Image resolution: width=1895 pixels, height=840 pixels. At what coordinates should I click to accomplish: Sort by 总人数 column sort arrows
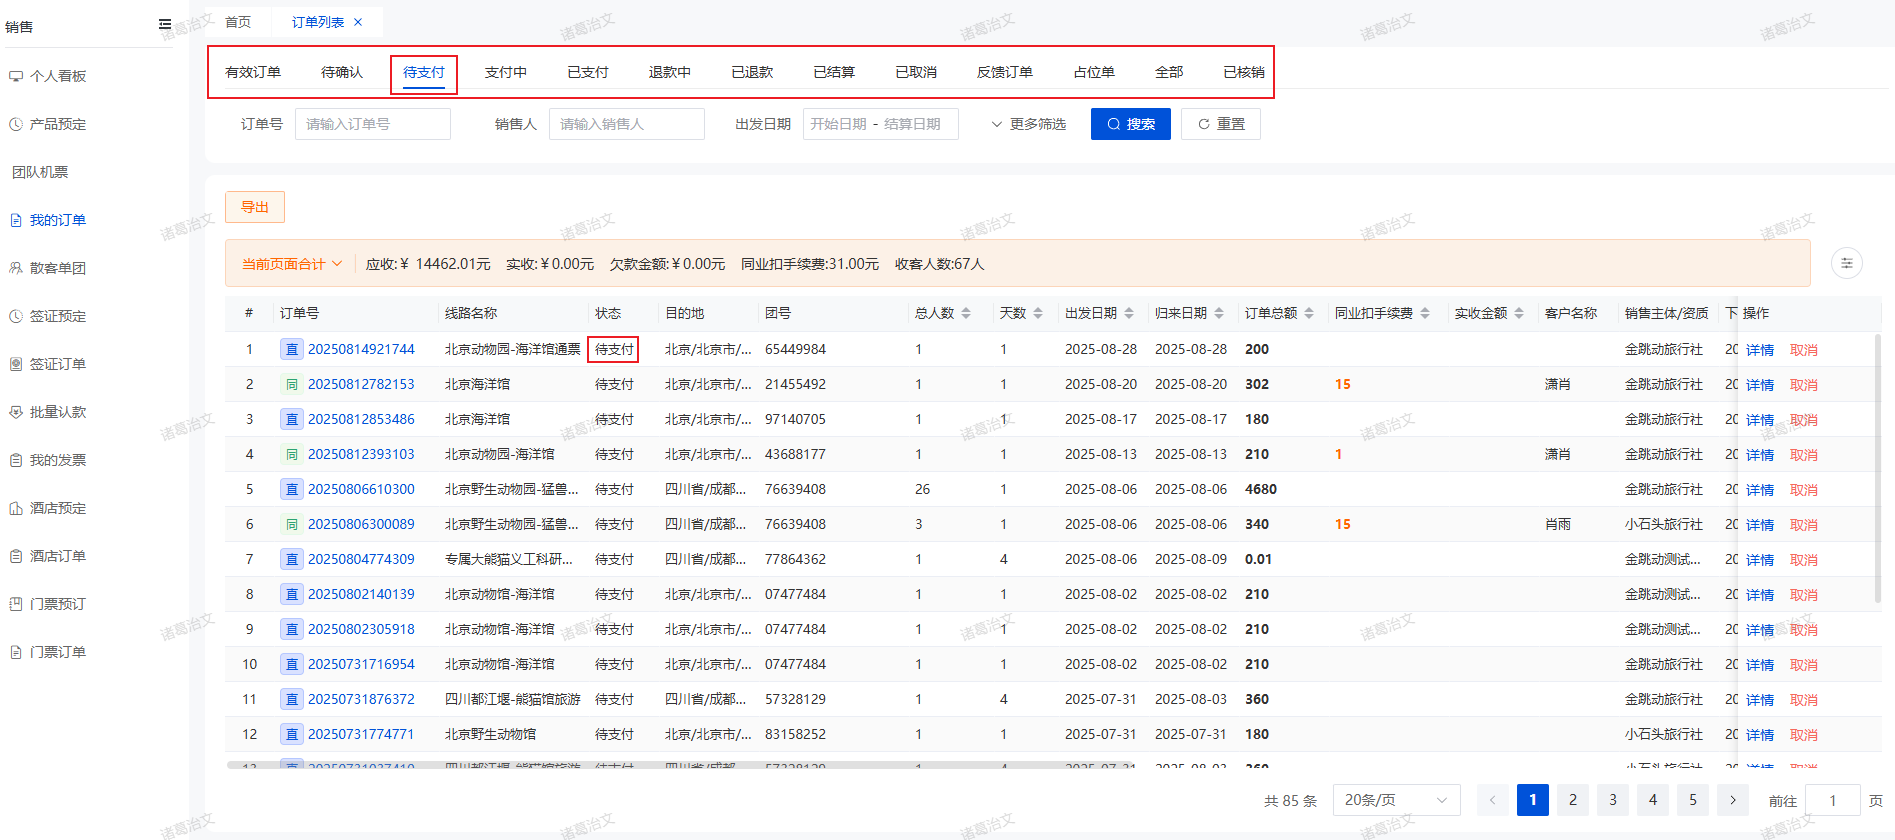tap(966, 313)
